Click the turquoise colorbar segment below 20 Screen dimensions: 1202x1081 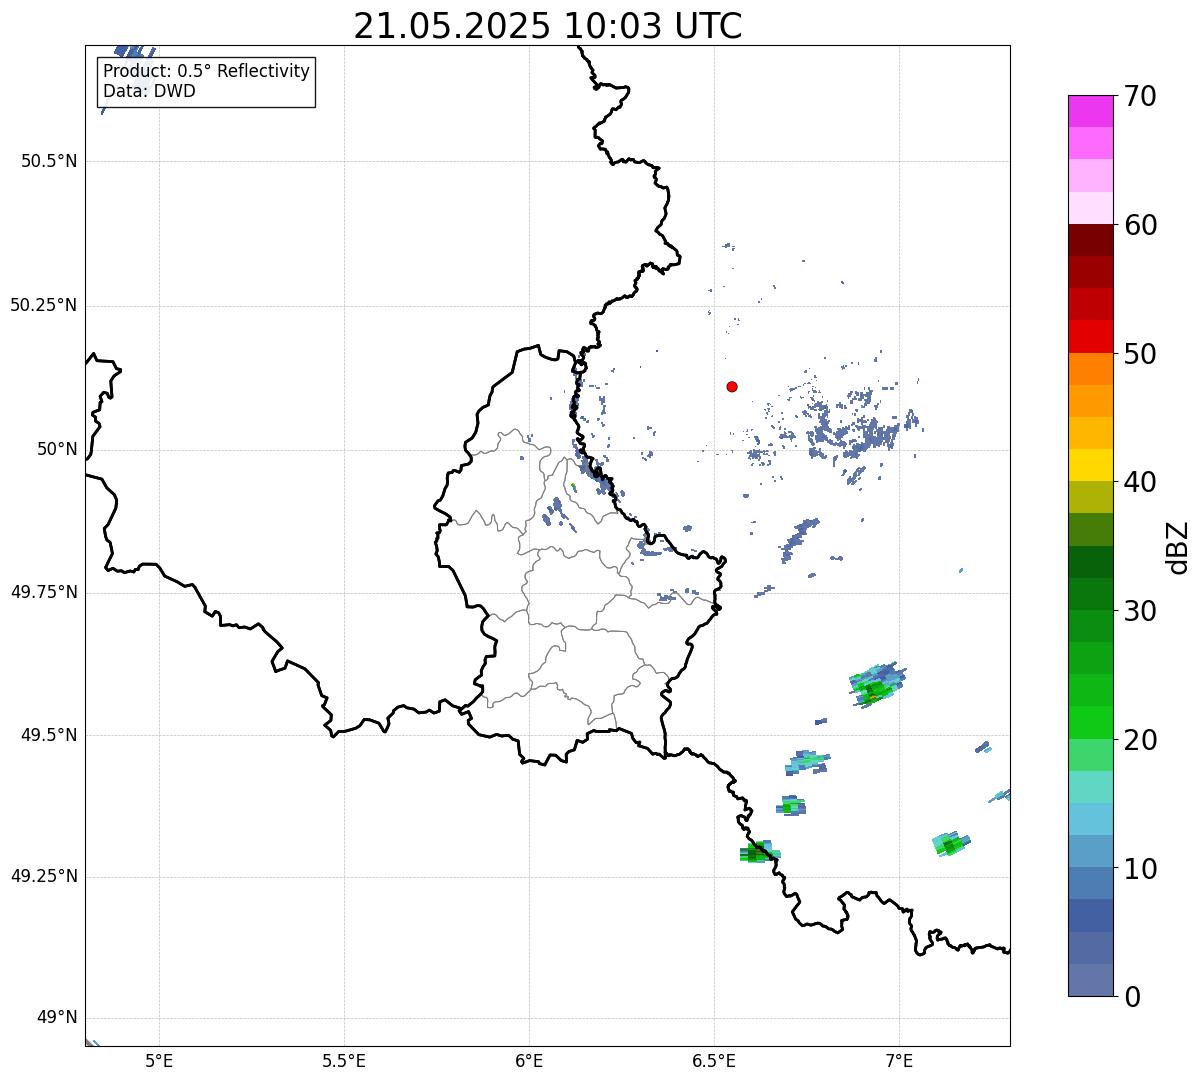[x=1091, y=787]
